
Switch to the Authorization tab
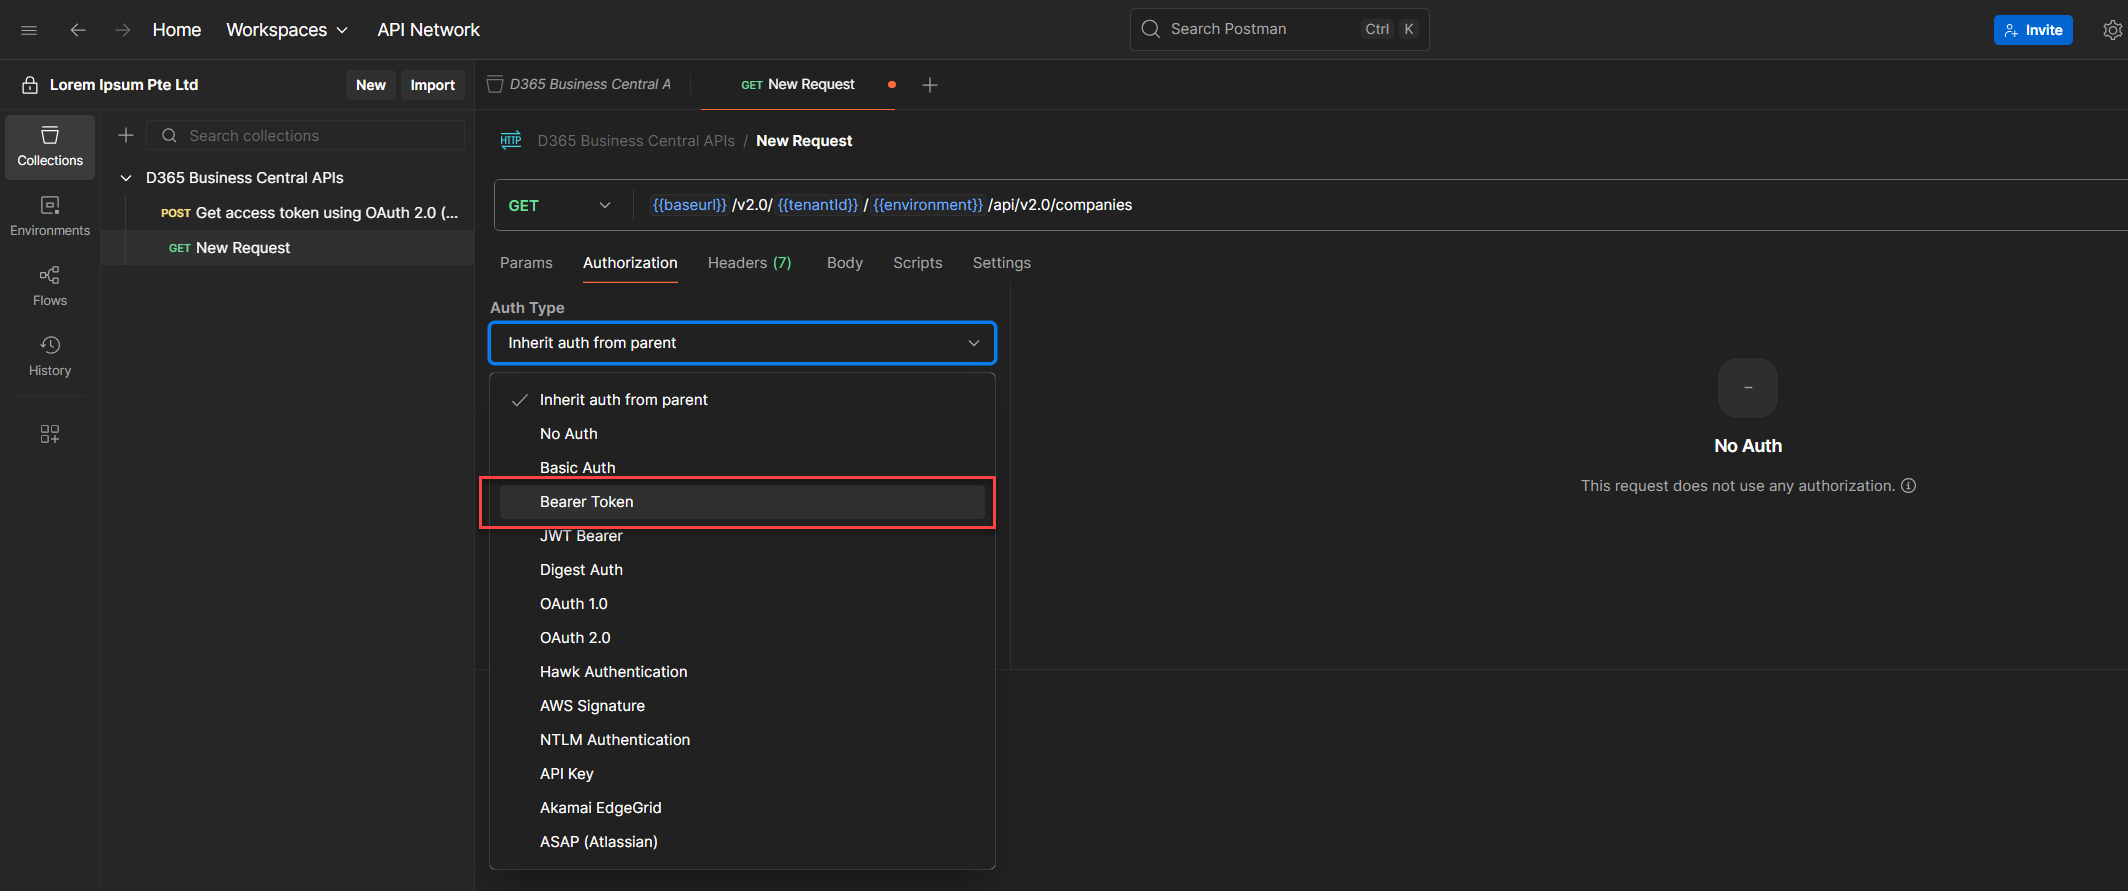pyautogui.click(x=630, y=263)
